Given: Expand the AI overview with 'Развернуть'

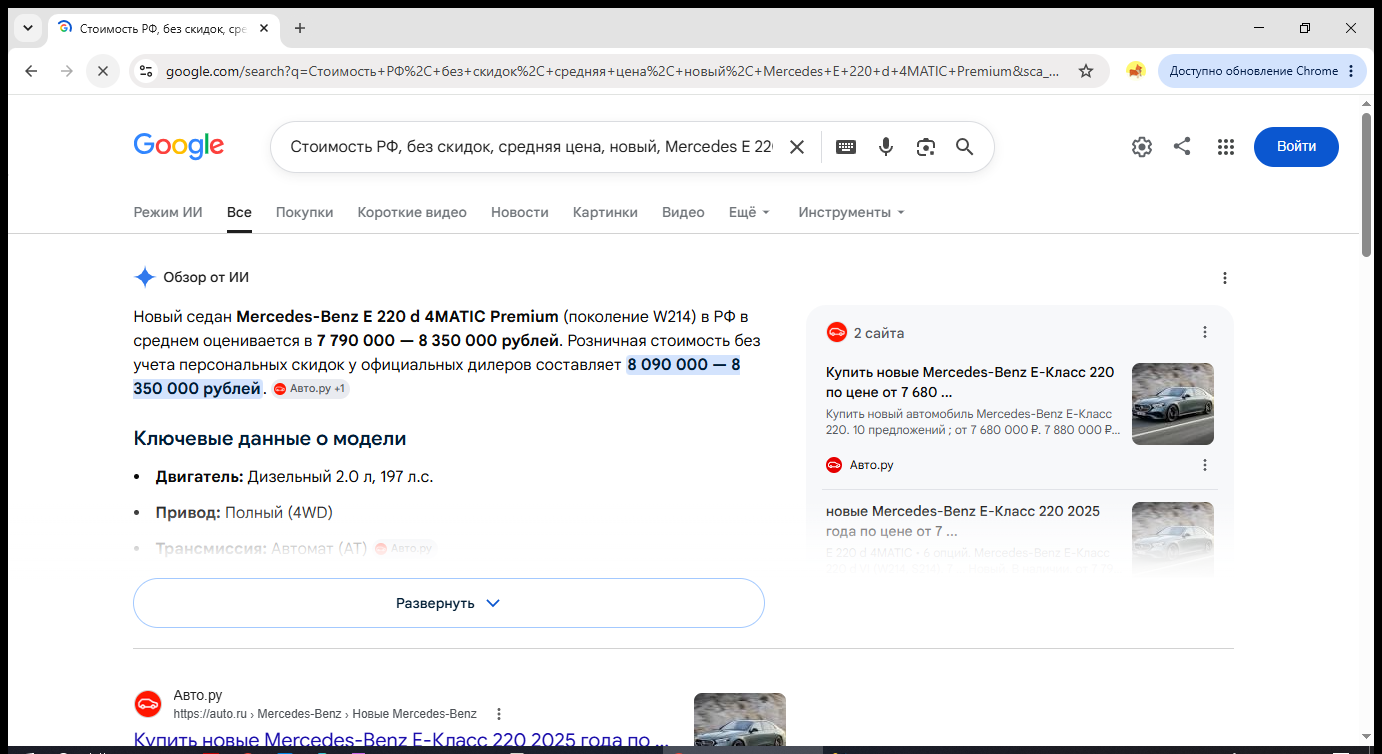Looking at the screenshot, I should coord(449,603).
